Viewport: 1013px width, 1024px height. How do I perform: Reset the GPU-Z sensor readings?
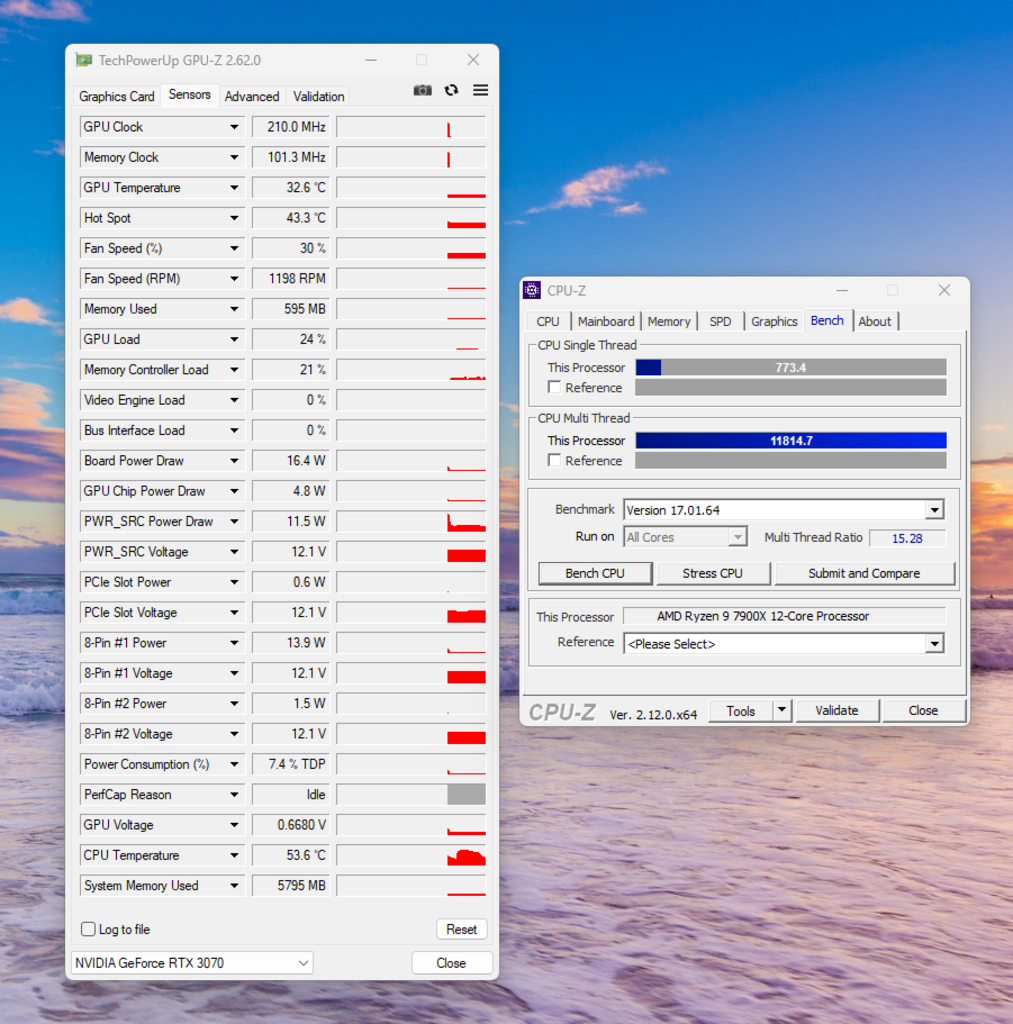(x=462, y=929)
